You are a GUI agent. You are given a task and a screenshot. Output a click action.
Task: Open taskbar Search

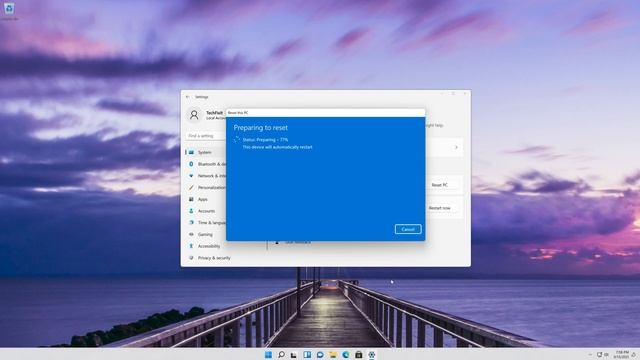pyautogui.click(x=281, y=355)
